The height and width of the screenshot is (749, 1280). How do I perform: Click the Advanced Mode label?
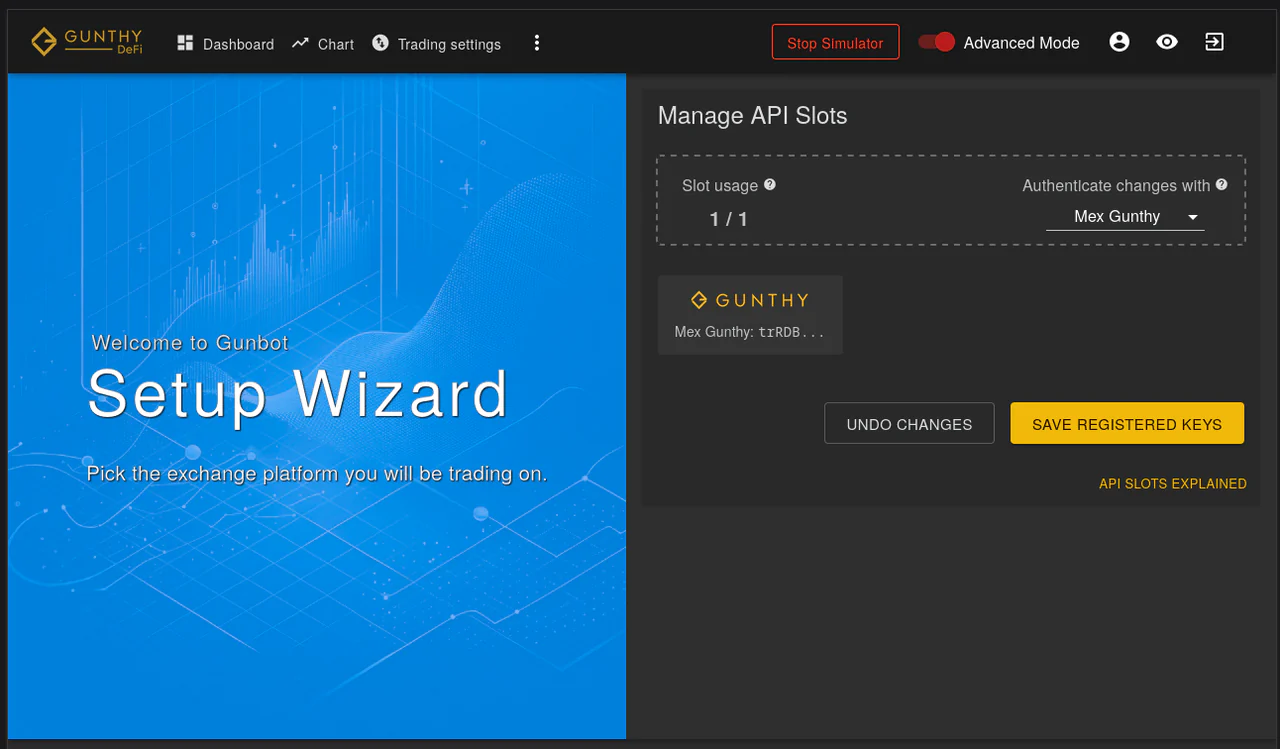coord(1021,43)
